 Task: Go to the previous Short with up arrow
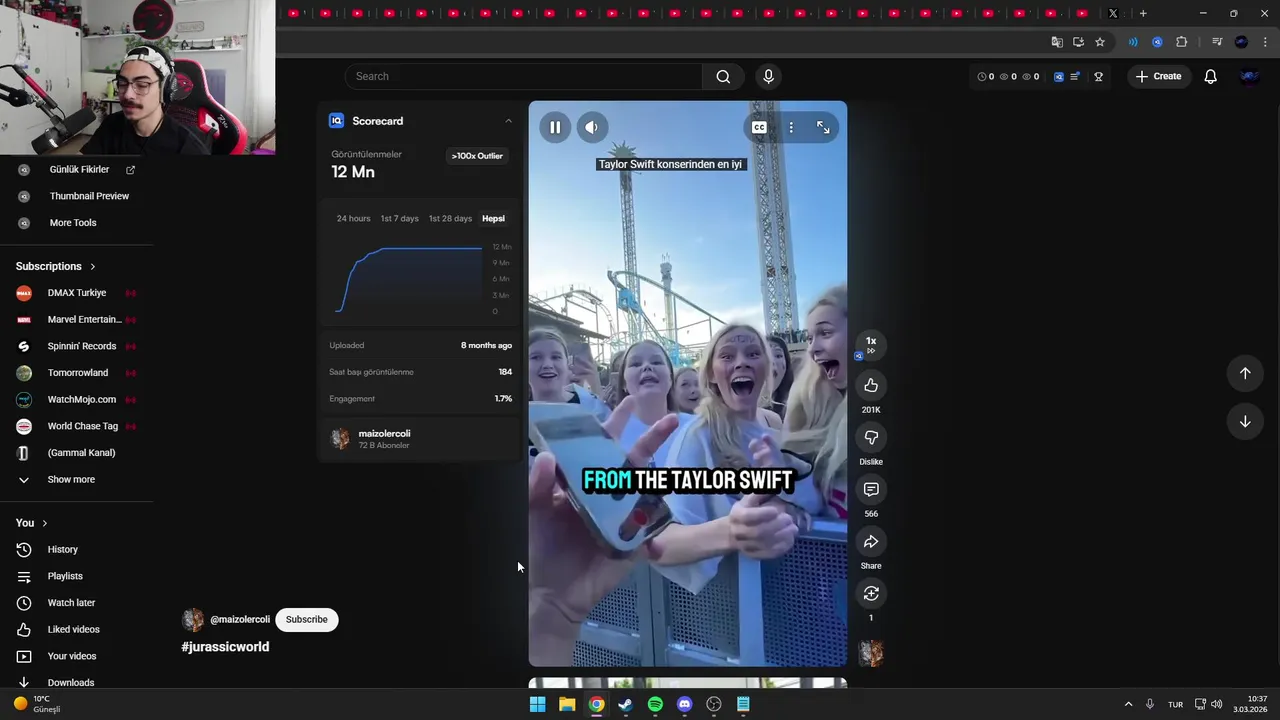click(1245, 373)
